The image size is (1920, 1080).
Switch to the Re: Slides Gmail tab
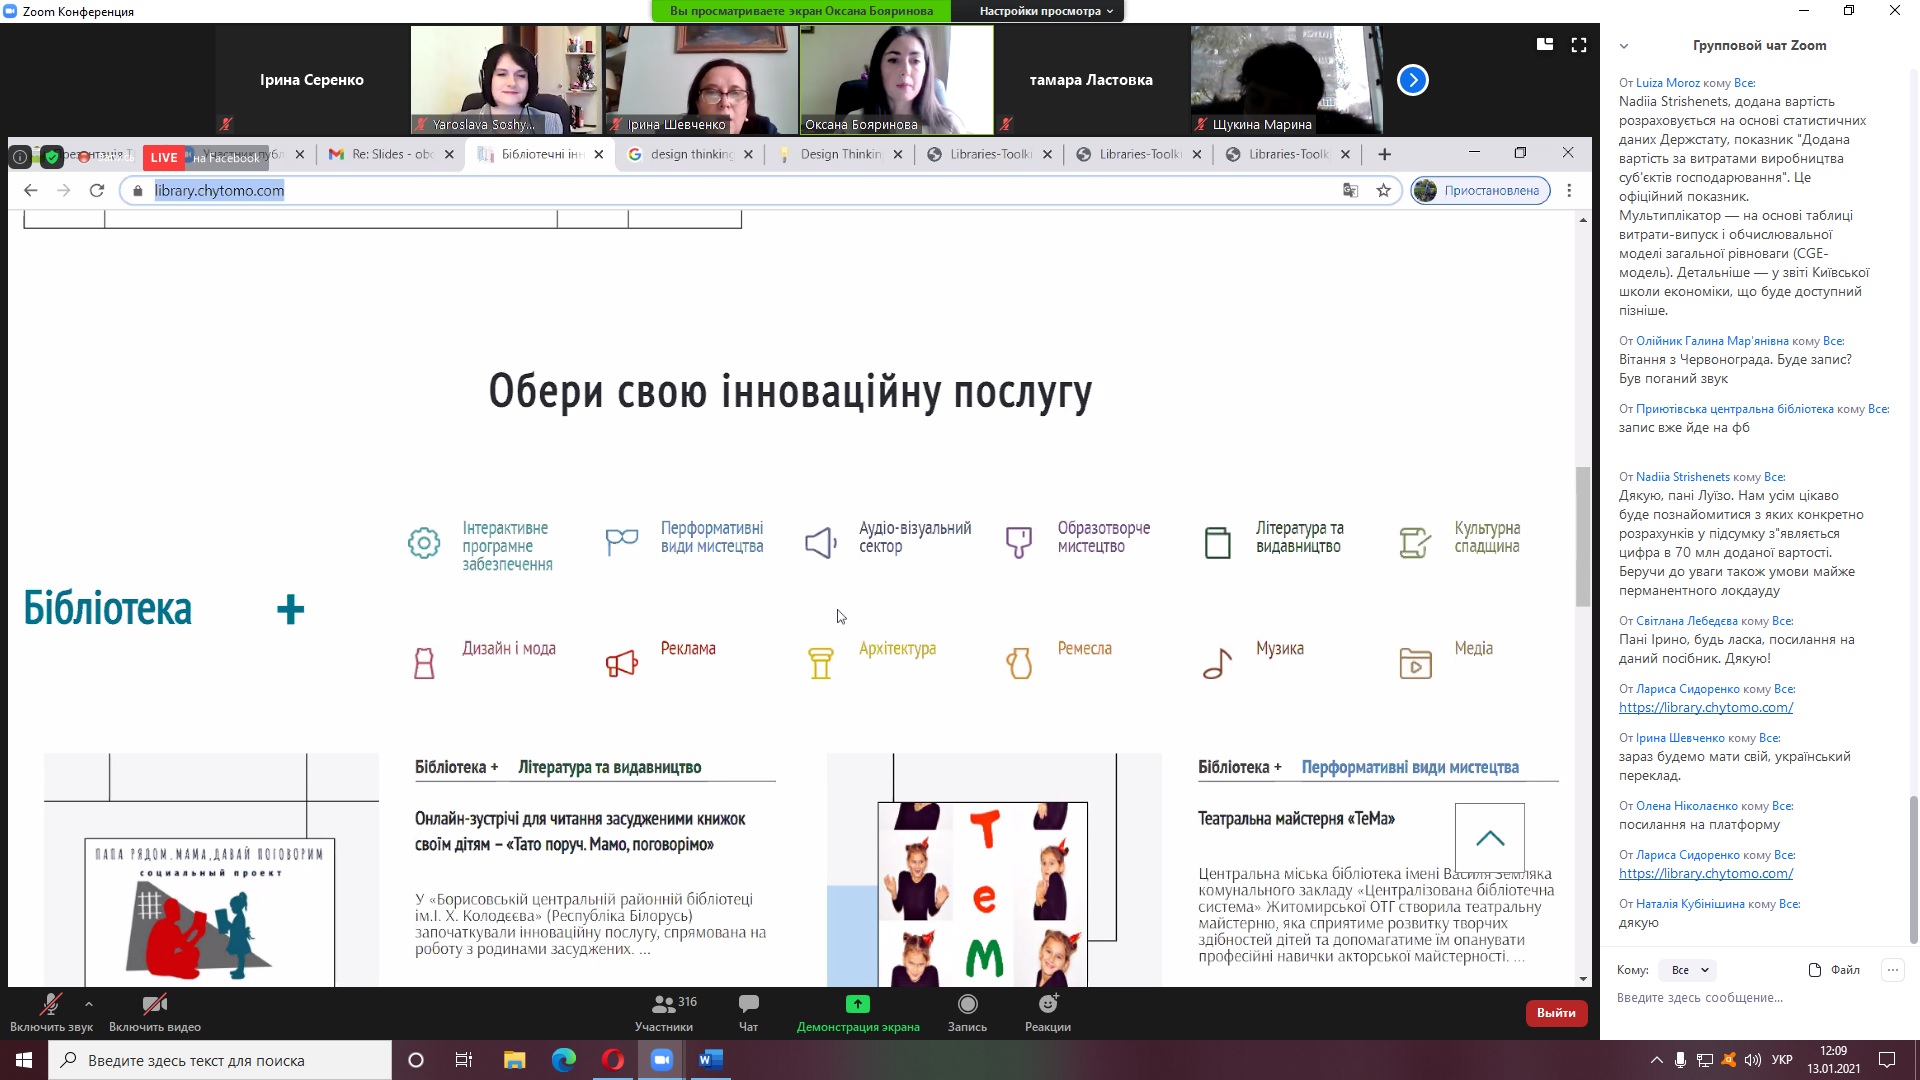[391, 154]
